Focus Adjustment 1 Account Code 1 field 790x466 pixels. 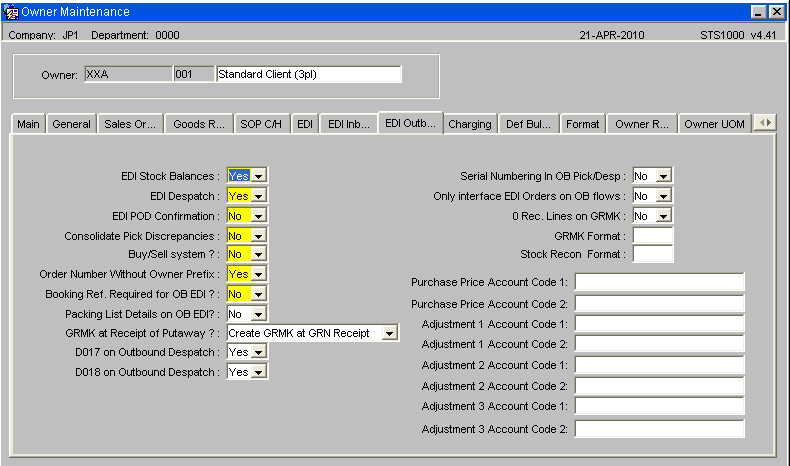660,324
